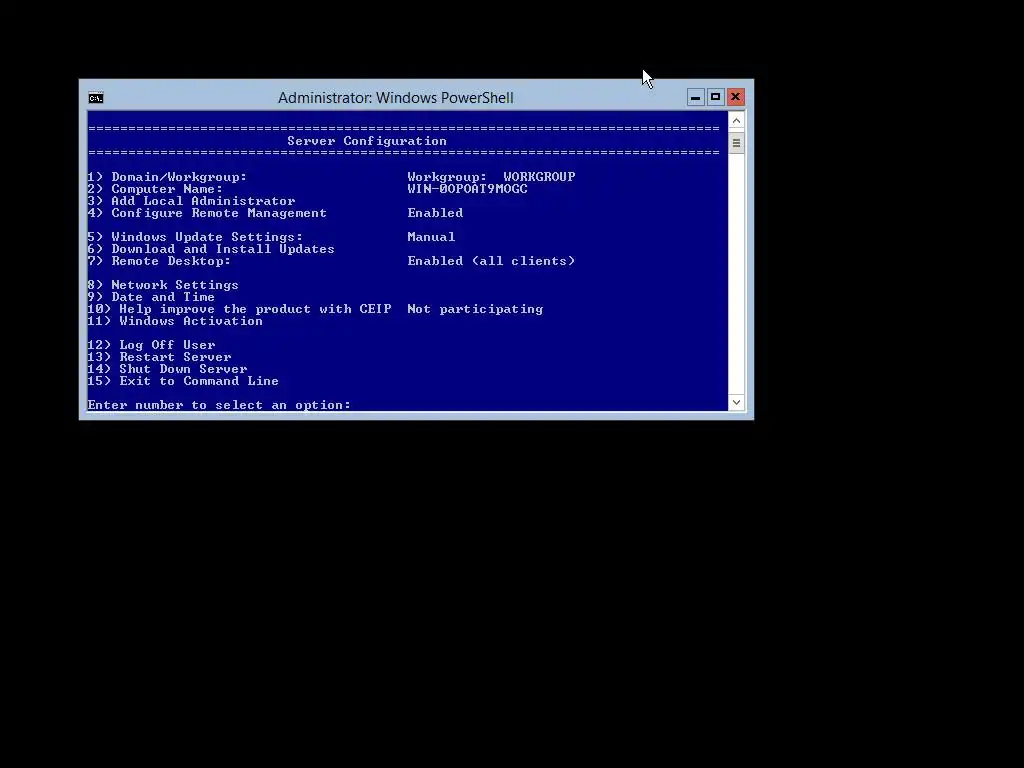Viewport: 1024px width, 768px height.
Task: Click the scrollbar down arrow
Action: [737, 402]
